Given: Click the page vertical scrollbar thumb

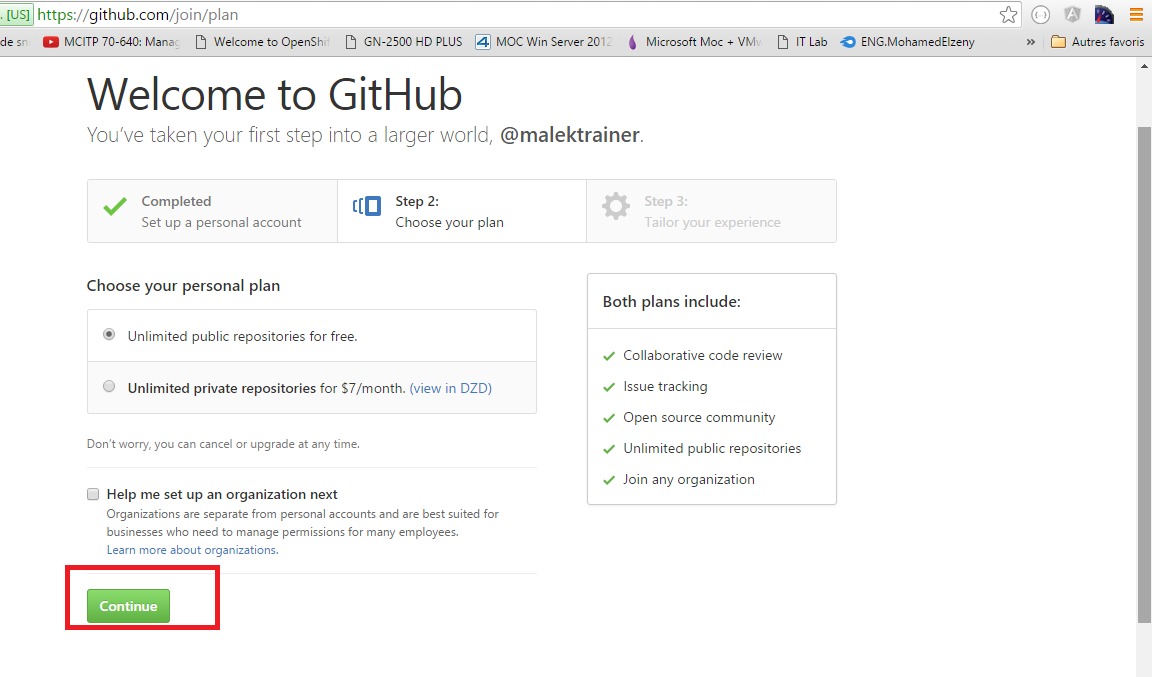Looking at the screenshot, I should (1144, 375).
